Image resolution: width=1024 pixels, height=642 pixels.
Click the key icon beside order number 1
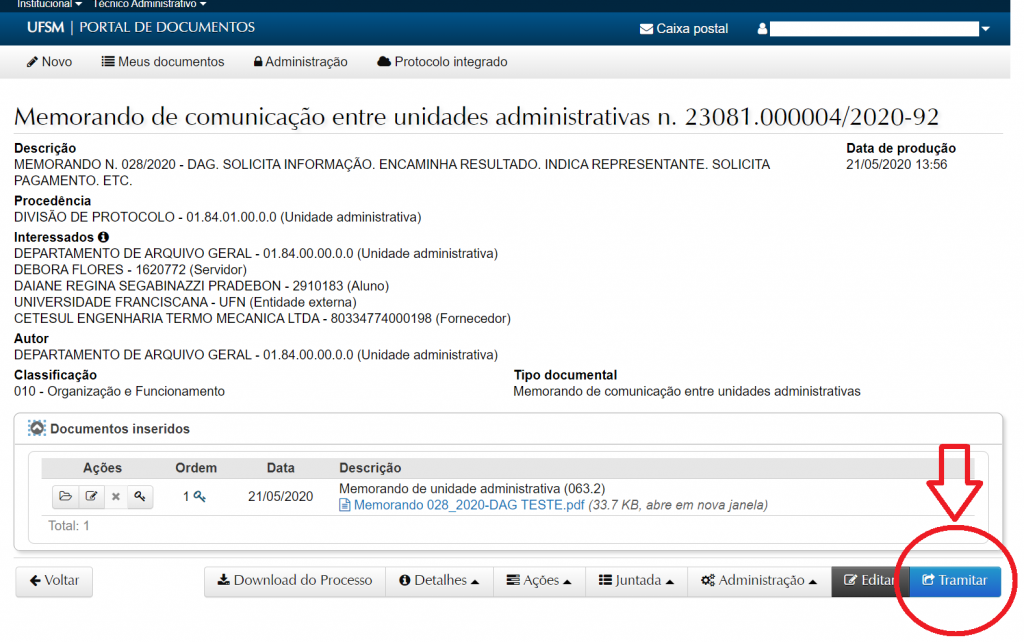tap(200, 496)
